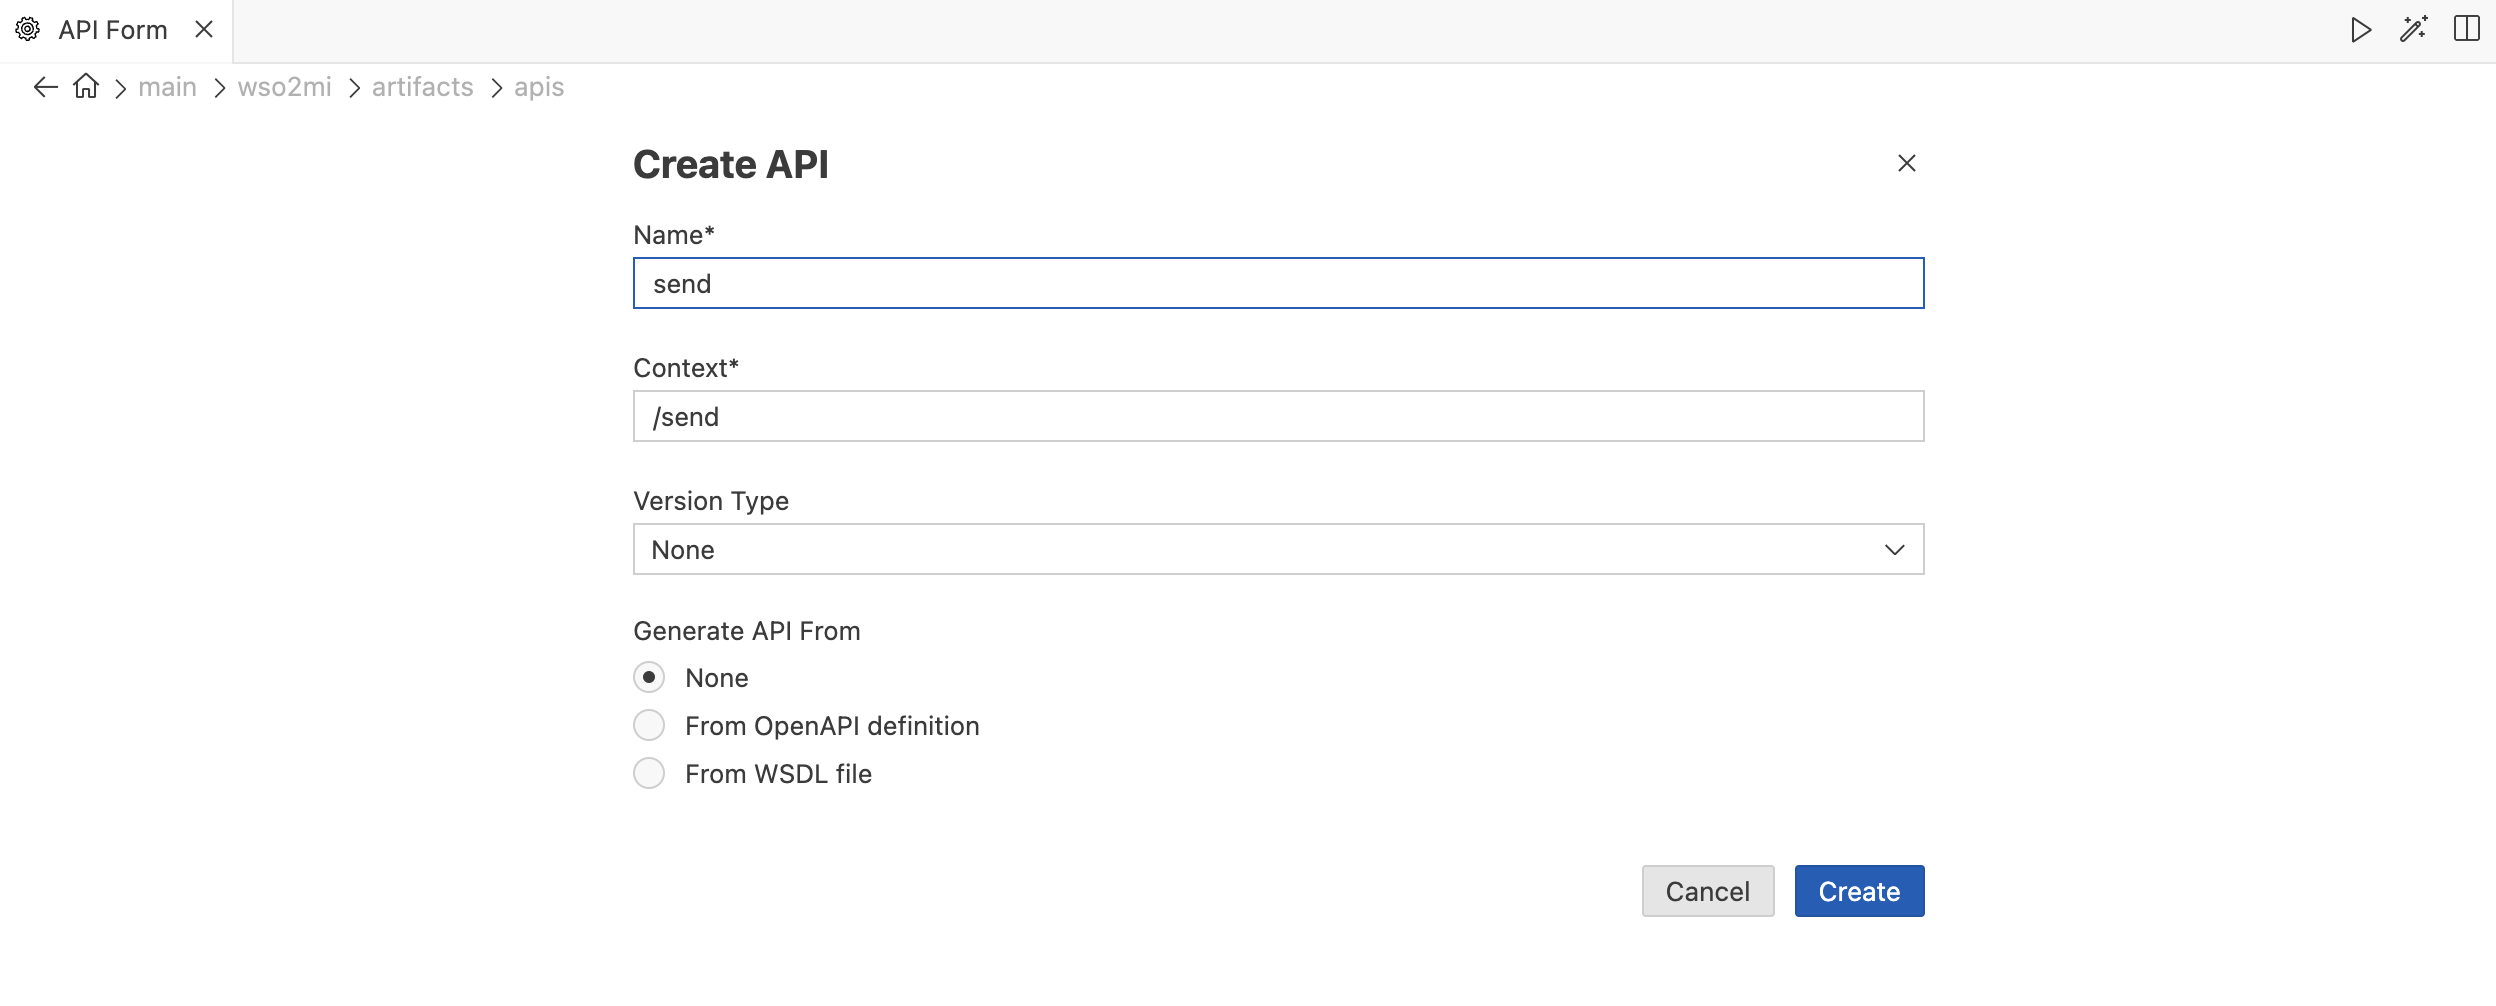Open the home icon in the breadcrumb
2496x1006 pixels.
coord(87,87)
